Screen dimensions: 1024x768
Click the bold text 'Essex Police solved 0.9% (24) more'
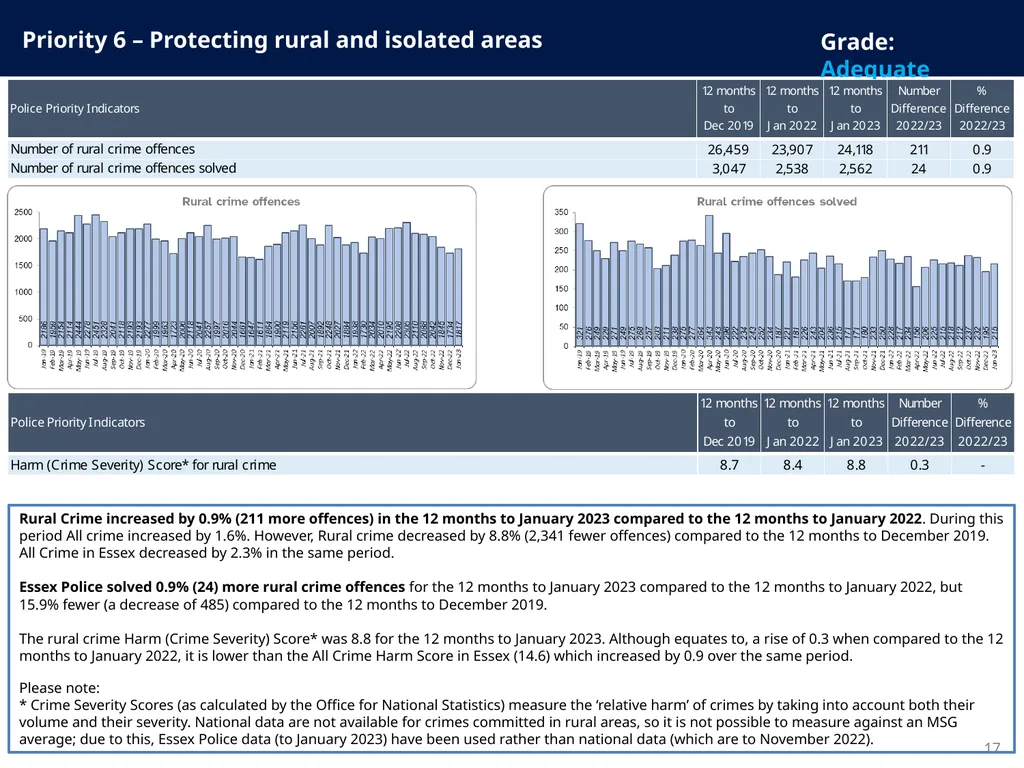click(x=212, y=587)
